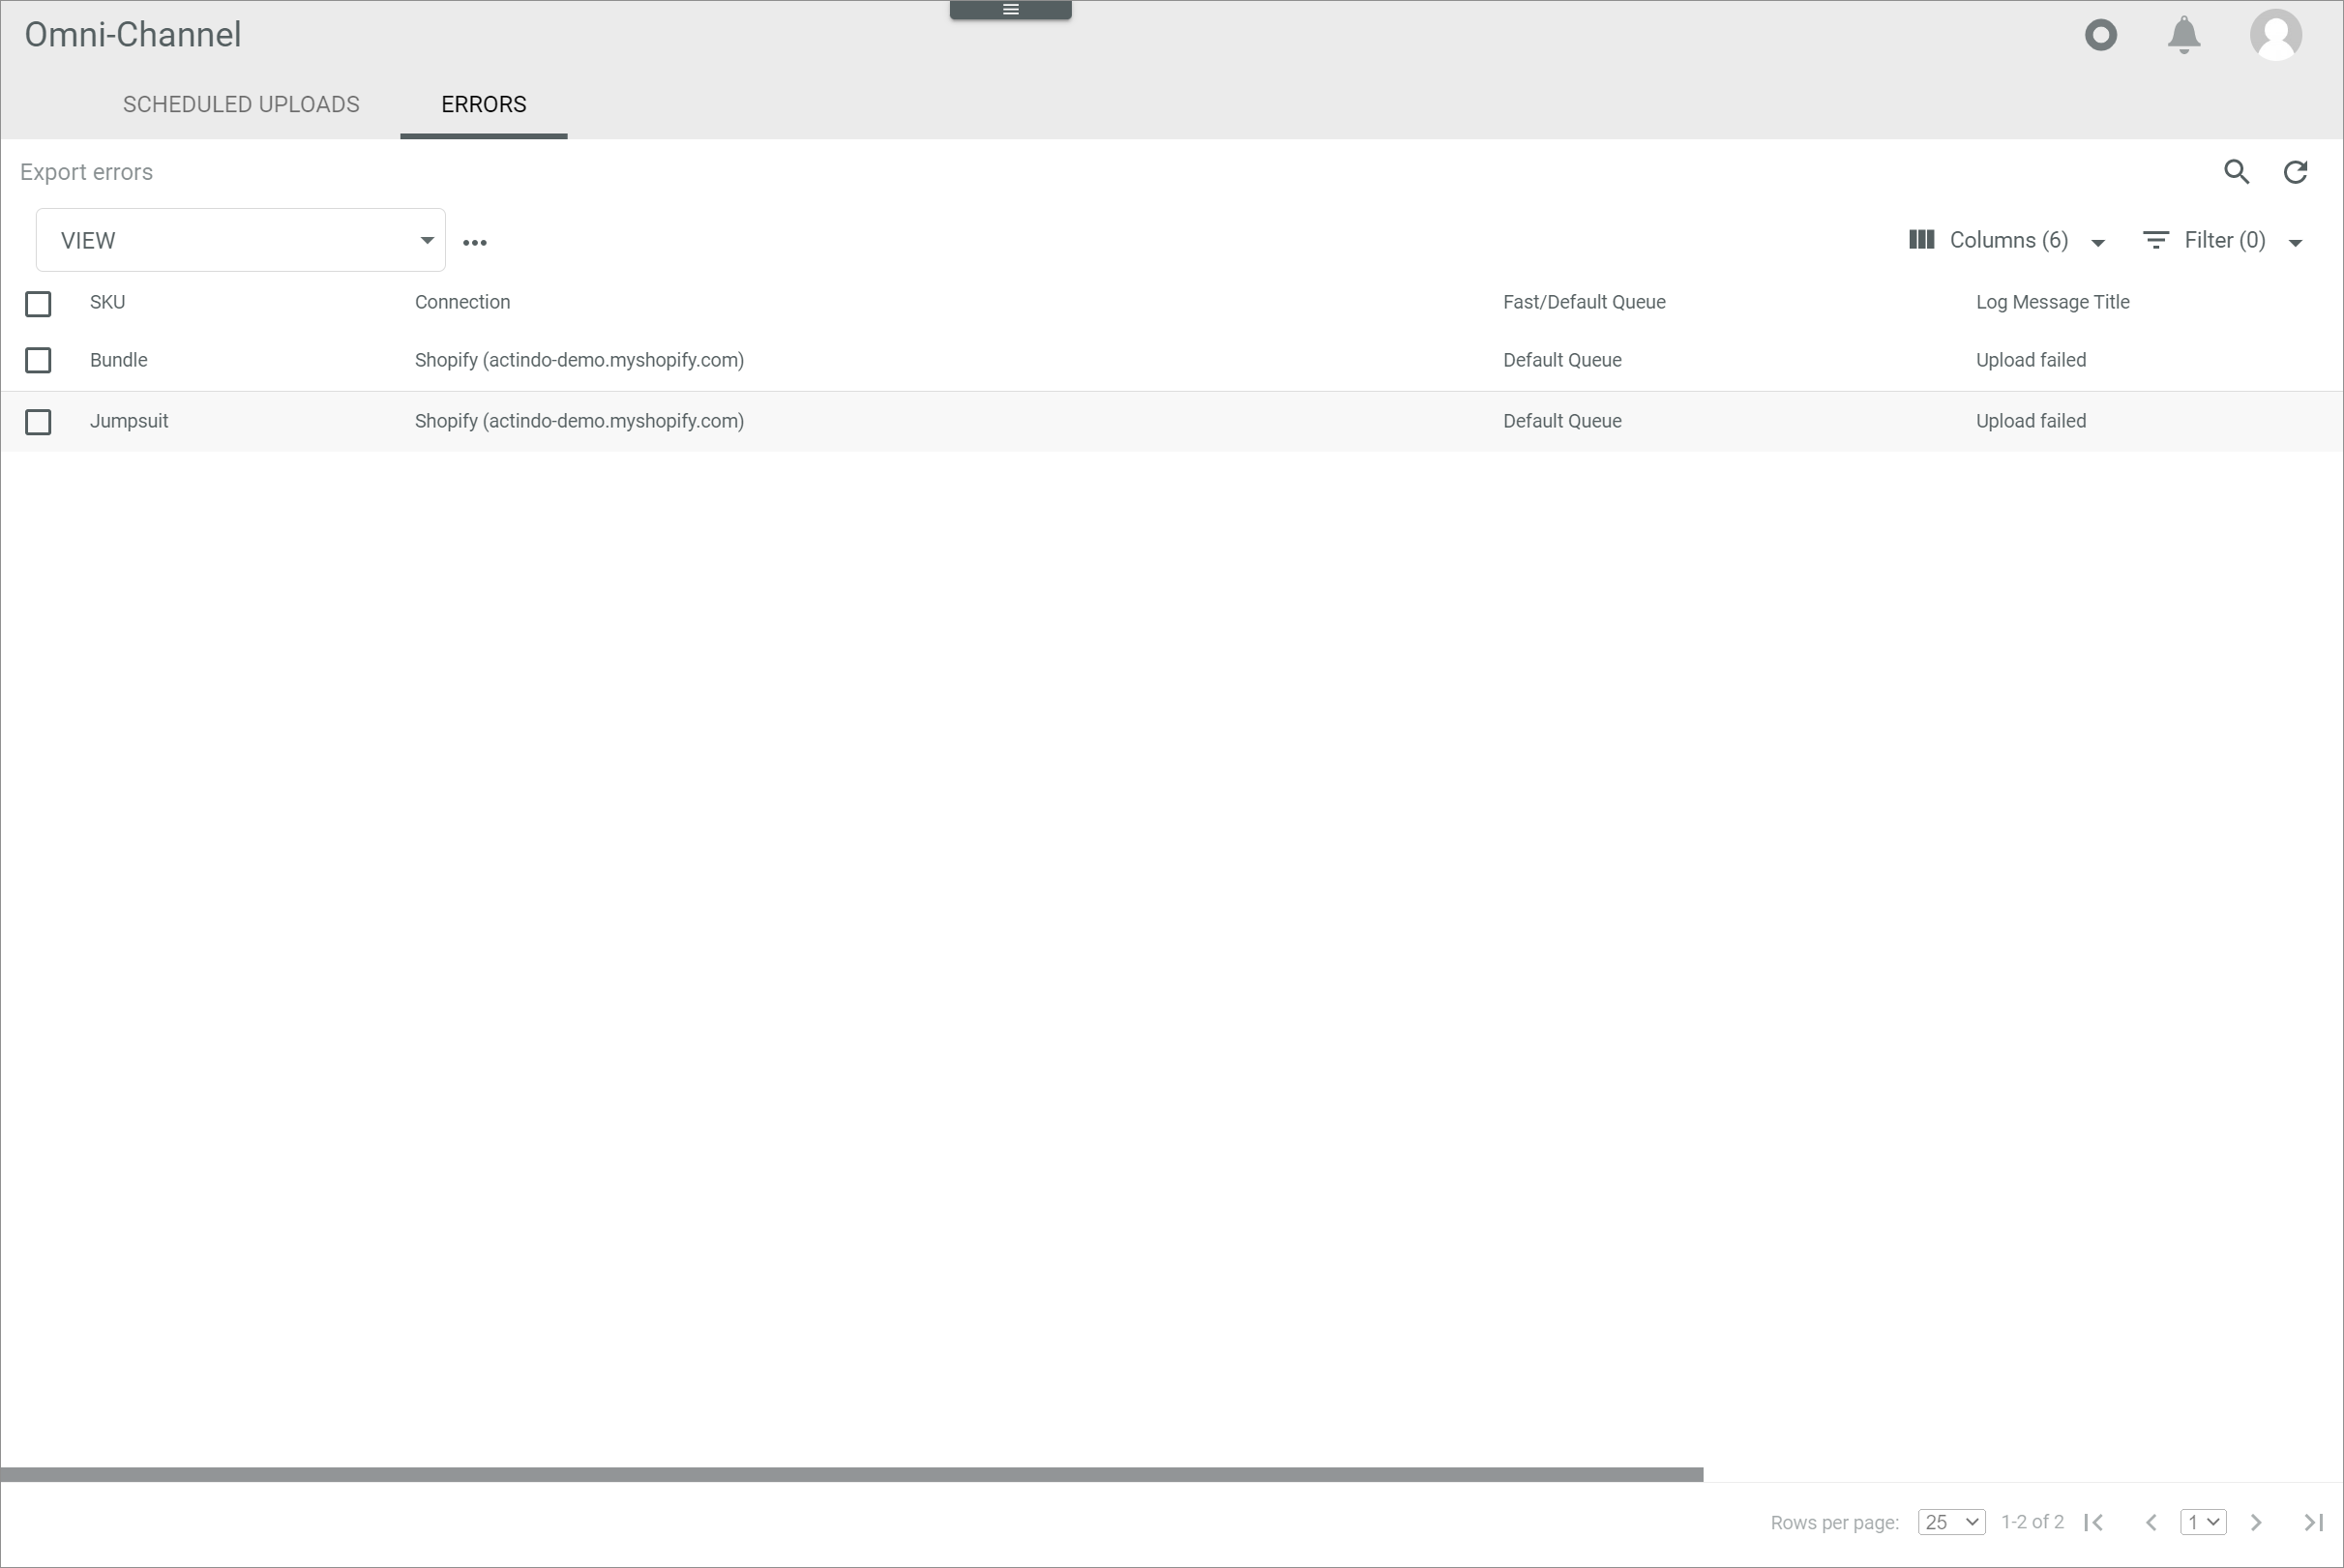
Task: Open the VIEW dropdown
Action: pos(241,240)
